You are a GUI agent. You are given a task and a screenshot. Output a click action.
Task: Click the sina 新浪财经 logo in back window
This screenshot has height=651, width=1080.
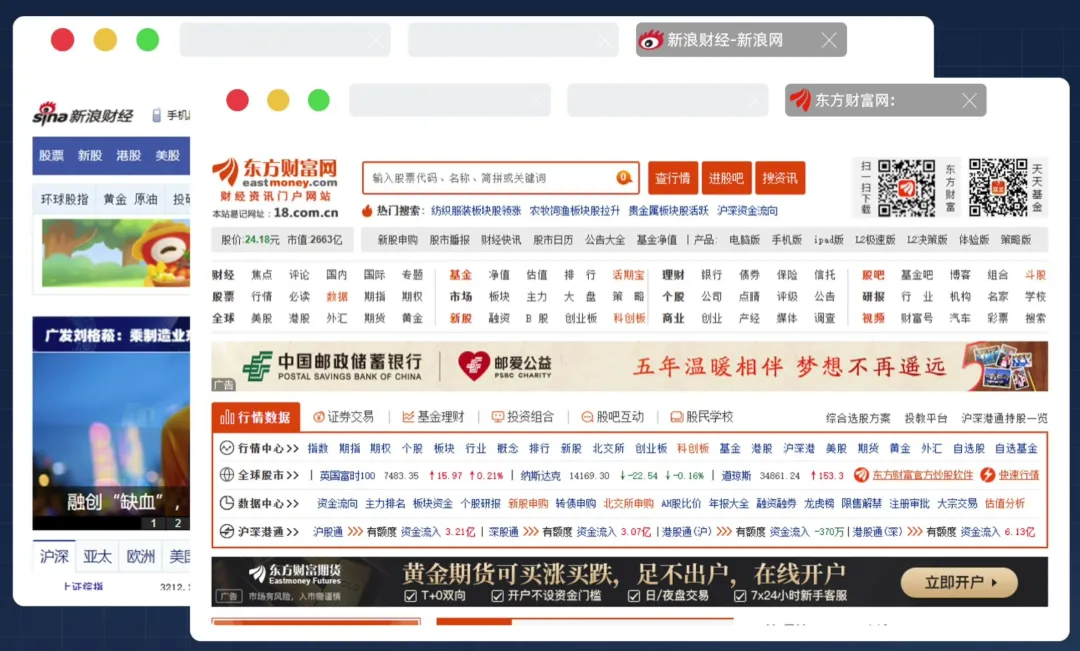tap(83, 114)
